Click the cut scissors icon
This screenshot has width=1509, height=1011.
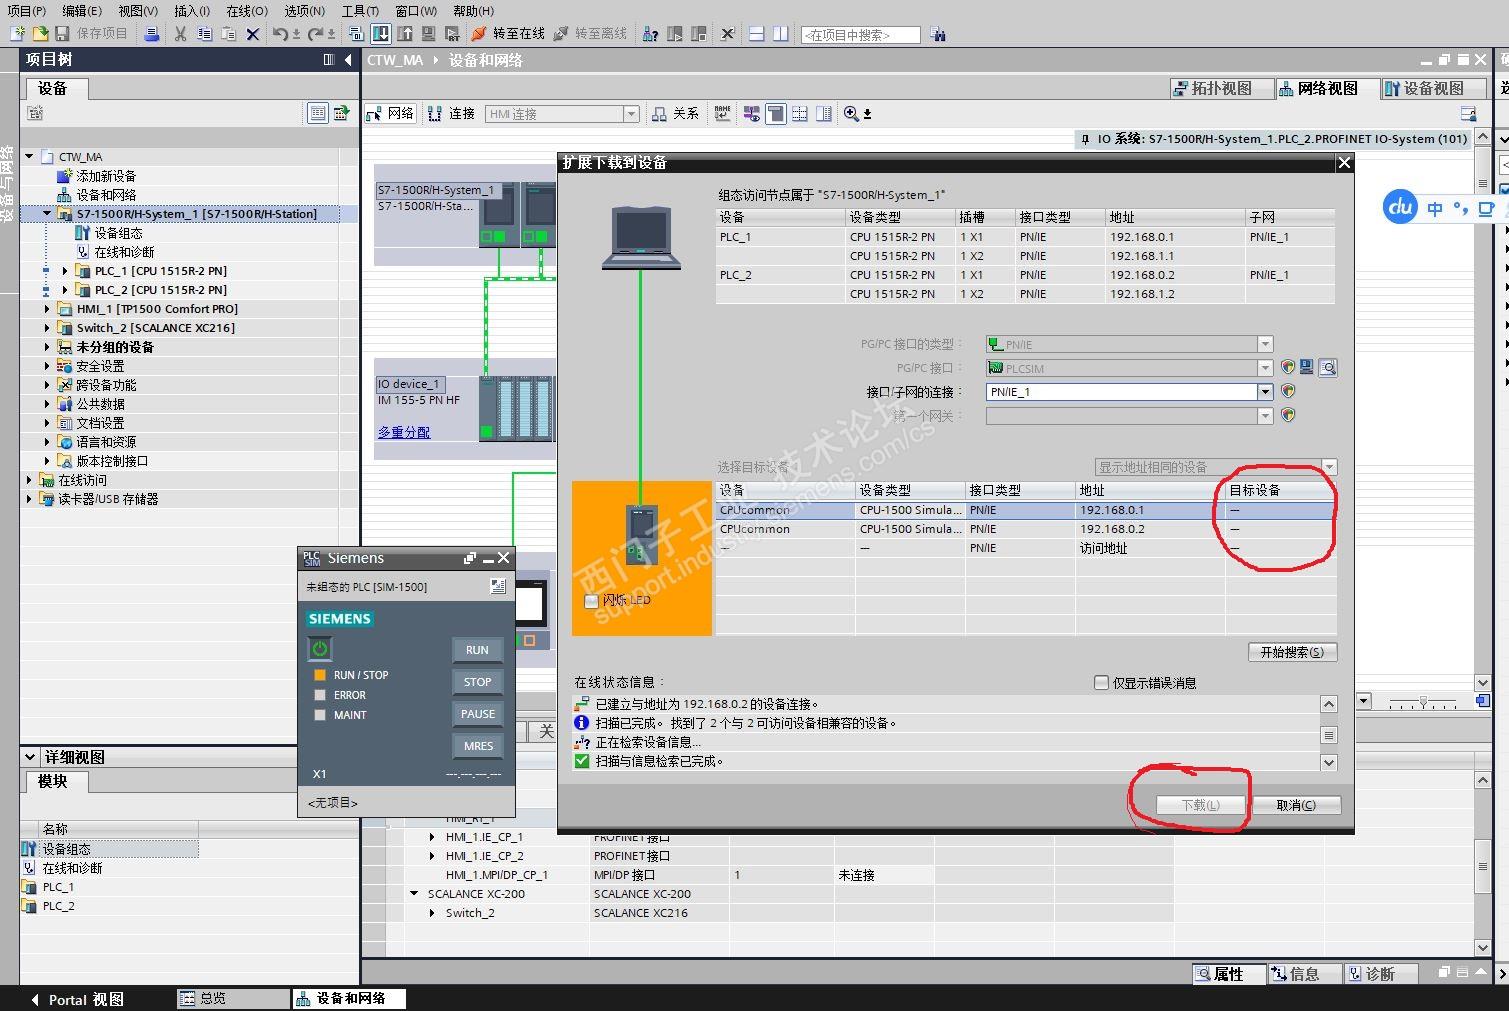[x=180, y=34]
